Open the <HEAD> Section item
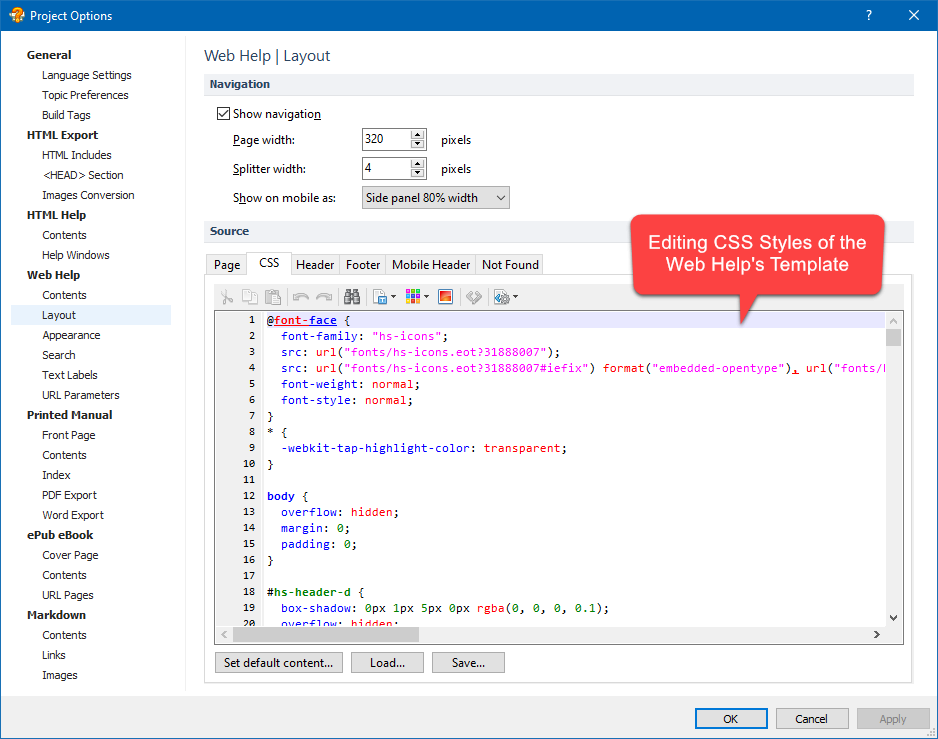Screen dimensions: 938x739 [83, 175]
